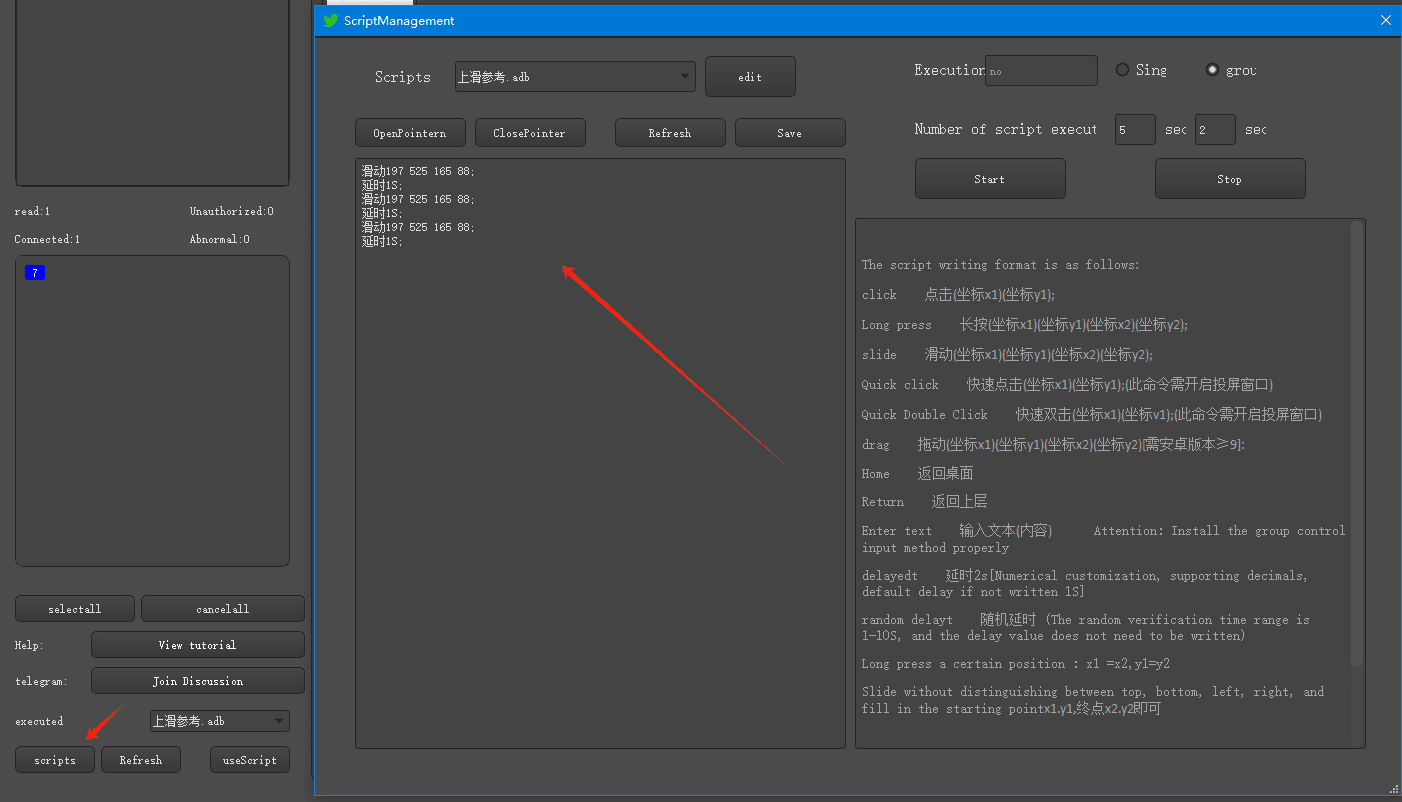Screen dimensions: 1402x802
Task: Close the ScriptManagement window
Action: tap(1385, 20)
